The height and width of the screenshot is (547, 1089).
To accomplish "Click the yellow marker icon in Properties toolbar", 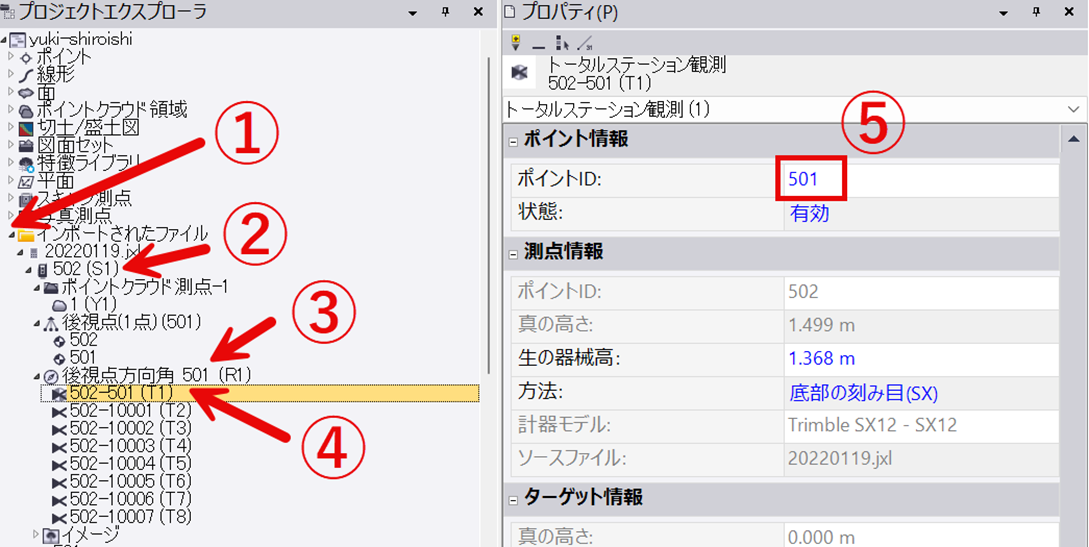I will coord(515,43).
